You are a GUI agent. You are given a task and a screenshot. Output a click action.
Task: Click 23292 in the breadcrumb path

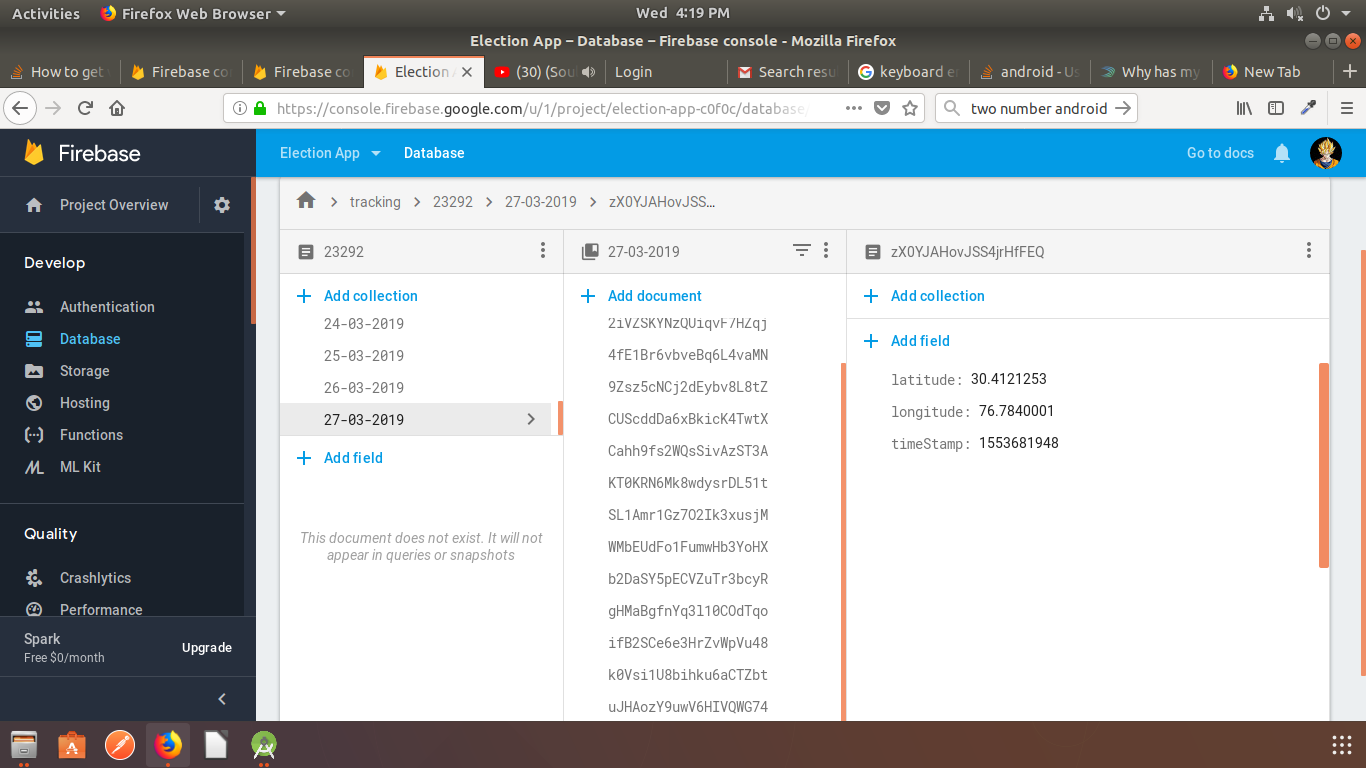[453, 202]
